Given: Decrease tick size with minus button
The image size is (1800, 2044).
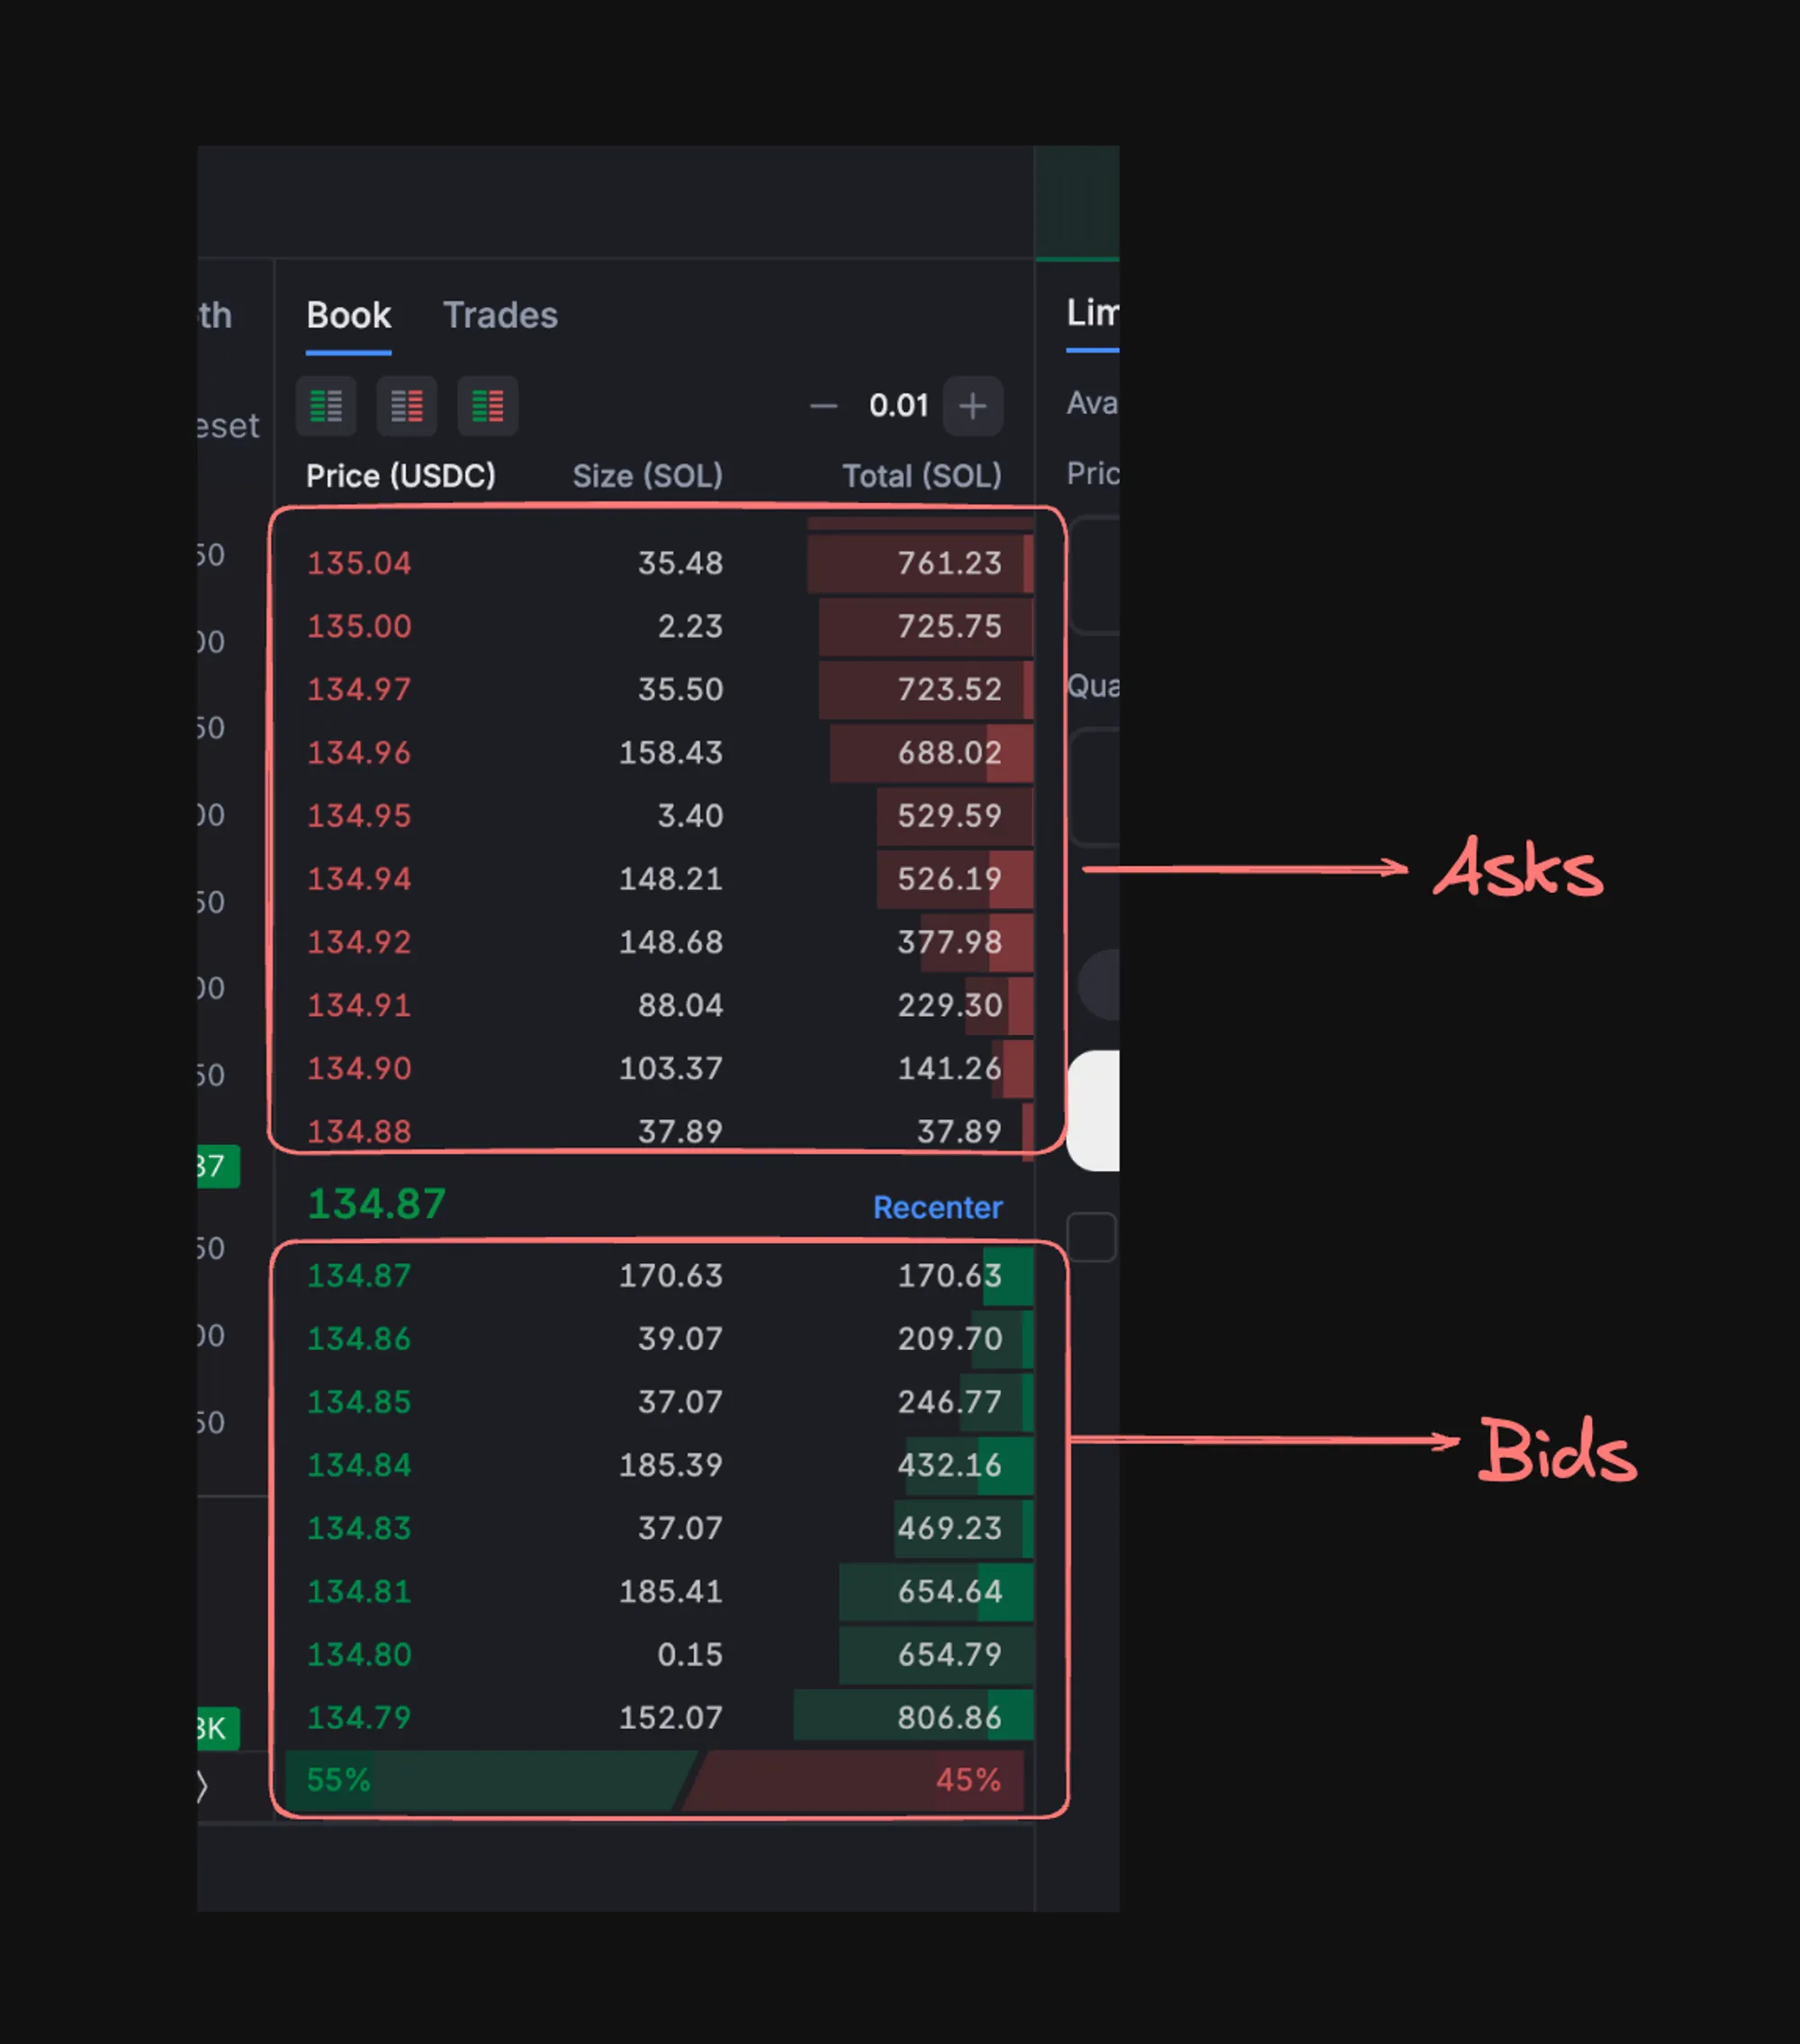Looking at the screenshot, I should click(x=823, y=406).
